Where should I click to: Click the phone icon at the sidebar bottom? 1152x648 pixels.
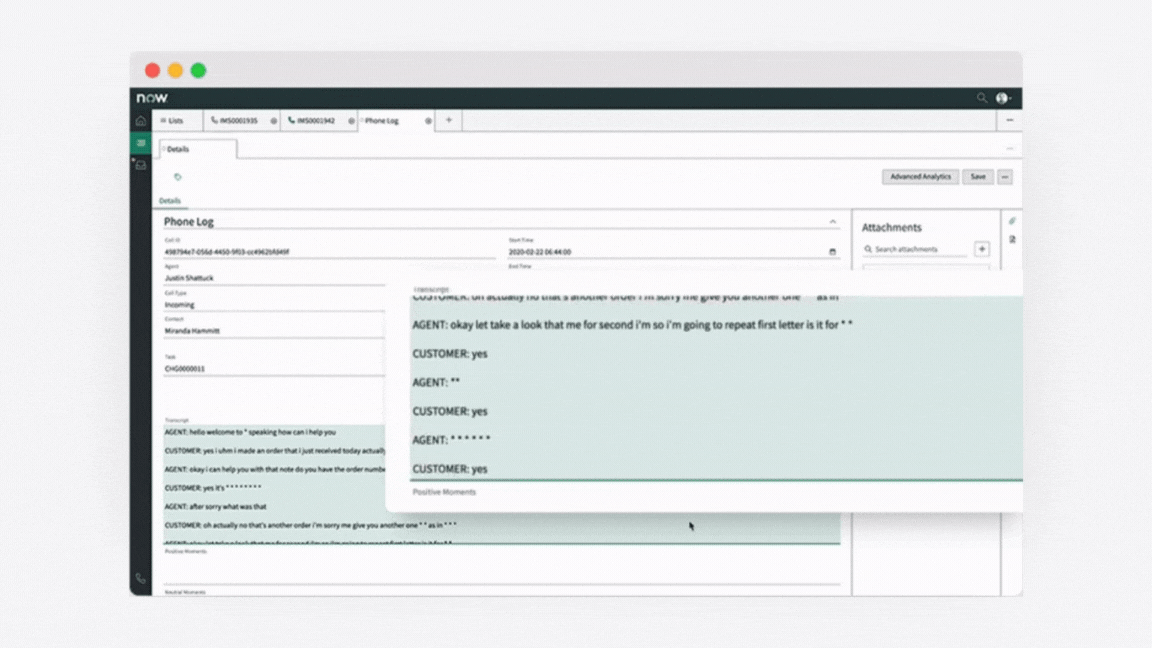click(140, 579)
